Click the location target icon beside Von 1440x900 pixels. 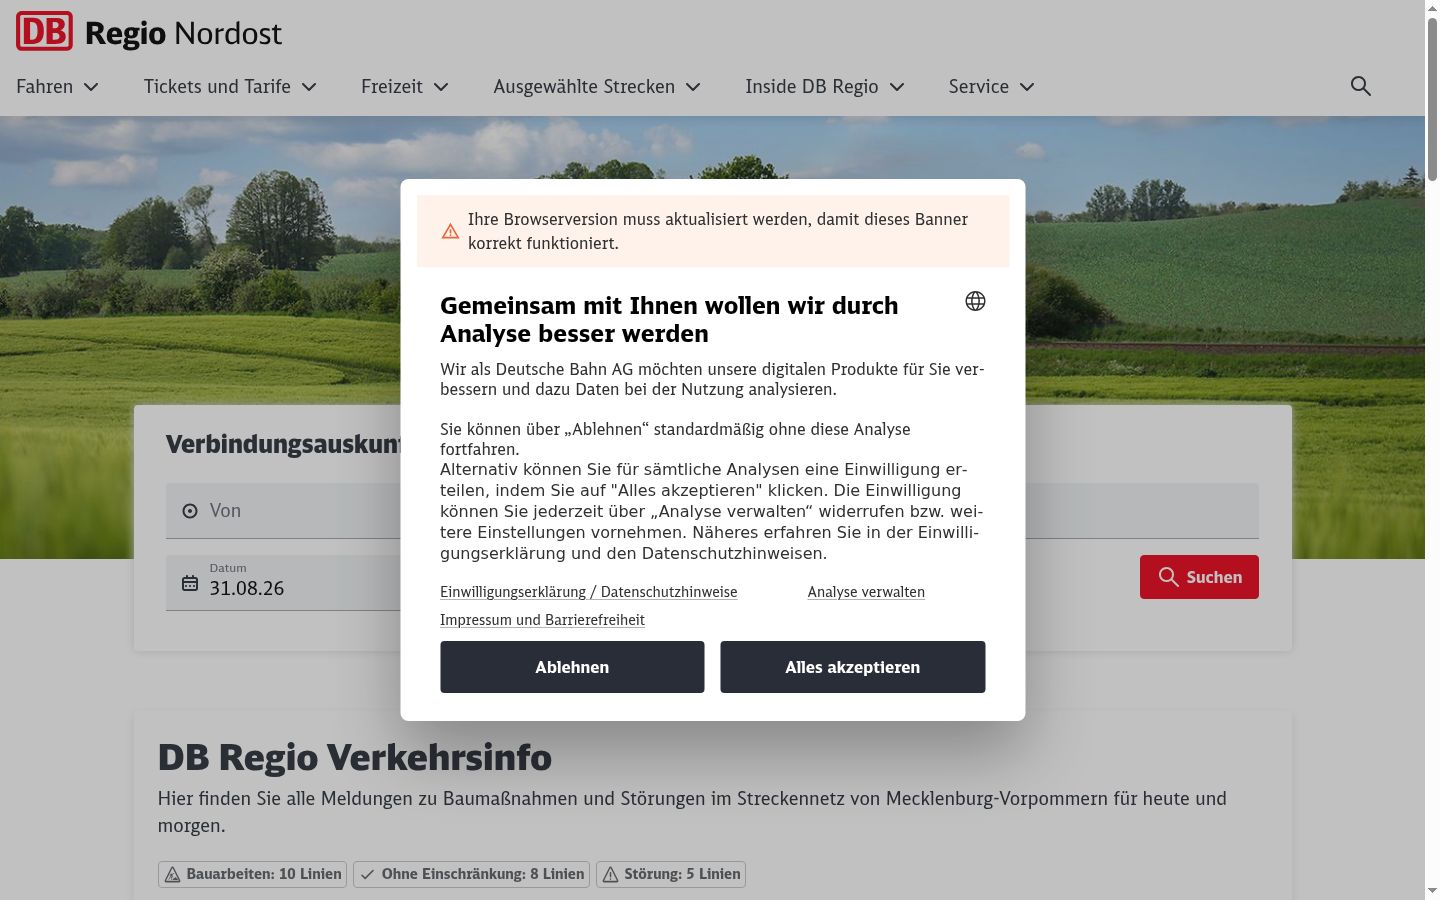[x=190, y=511]
